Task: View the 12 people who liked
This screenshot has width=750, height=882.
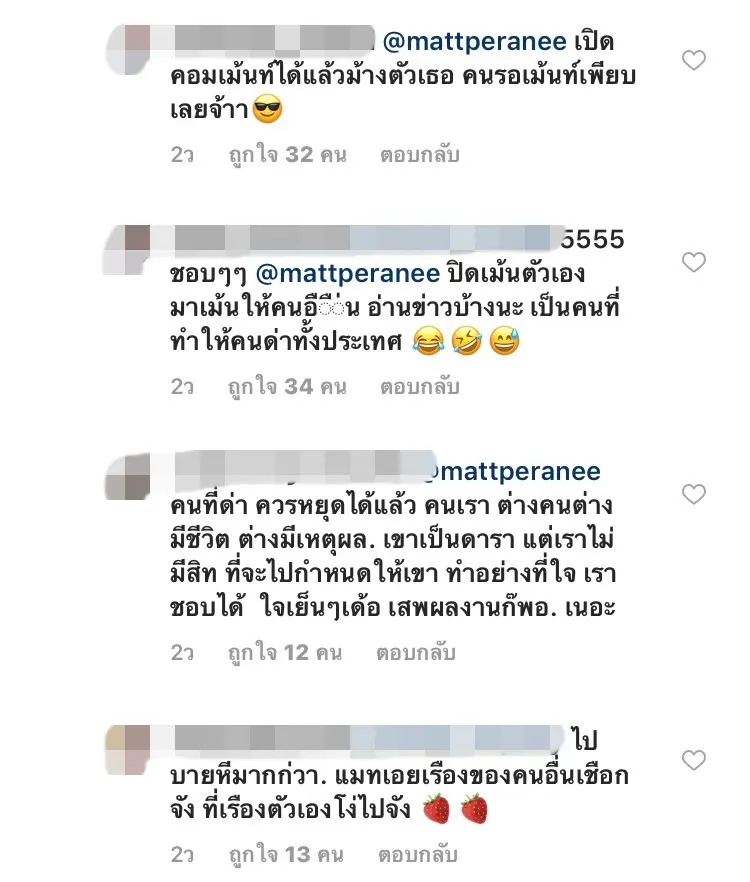Action: 285,652
